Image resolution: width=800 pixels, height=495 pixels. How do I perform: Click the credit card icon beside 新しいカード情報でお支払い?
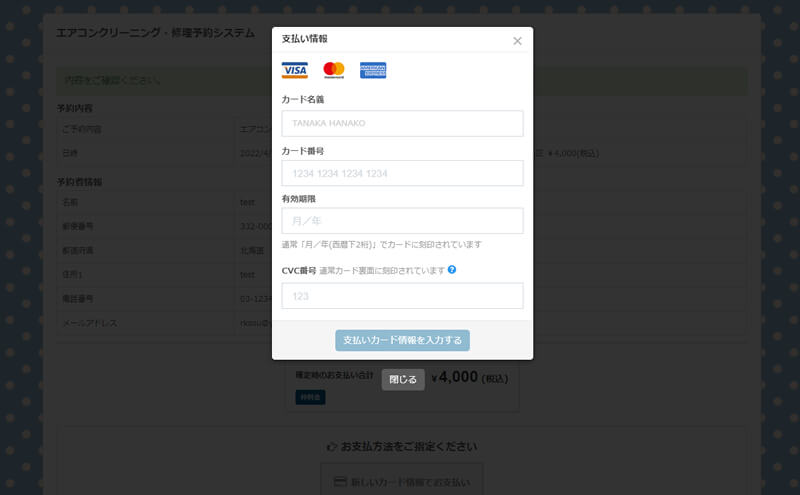tap(340, 482)
